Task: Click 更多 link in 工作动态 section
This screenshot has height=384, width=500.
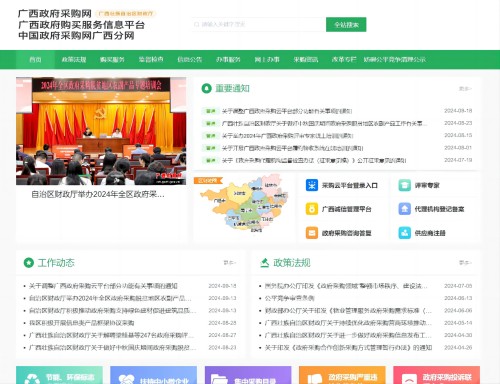Action: pos(230,263)
